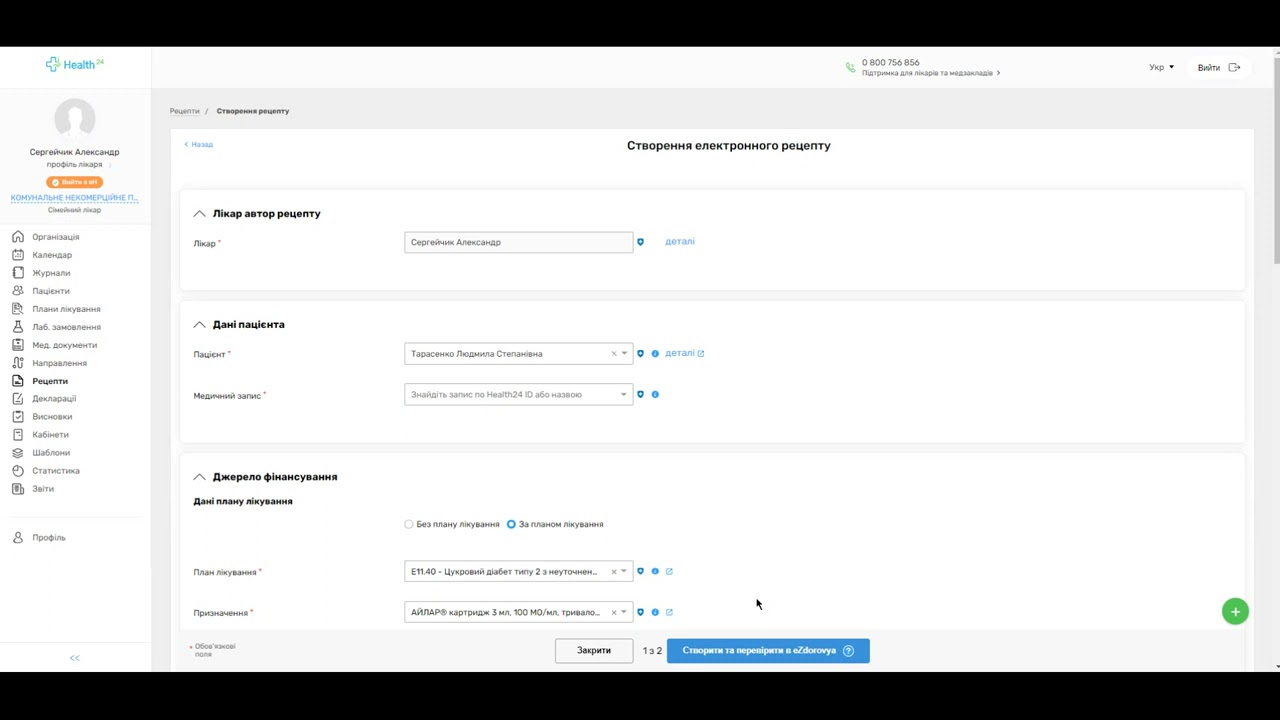Image resolution: width=1280 pixels, height=720 pixels.
Task: Click the Шаблони layers icon
Action: pos(18,452)
